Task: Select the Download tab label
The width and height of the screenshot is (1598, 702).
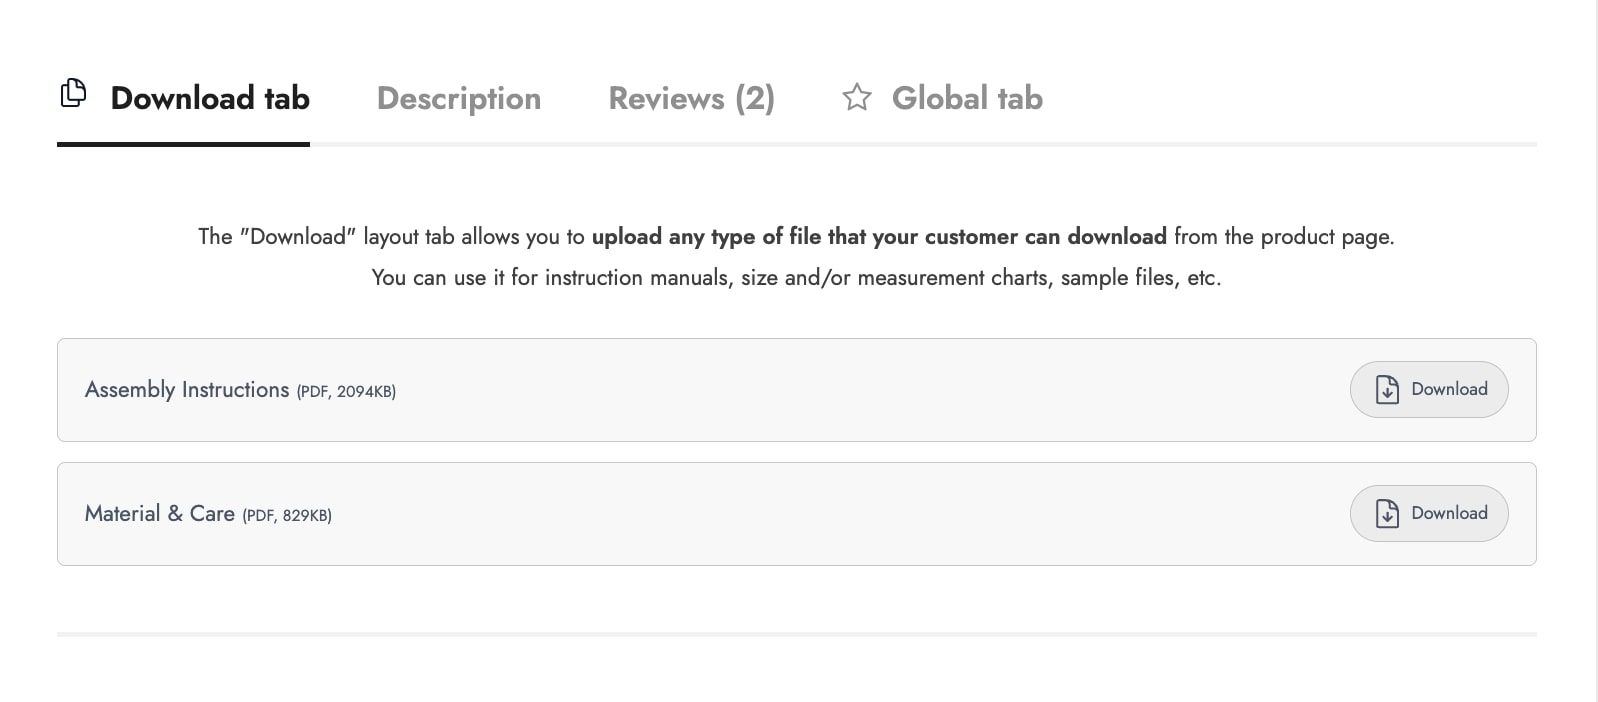Action: tap(210, 98)
